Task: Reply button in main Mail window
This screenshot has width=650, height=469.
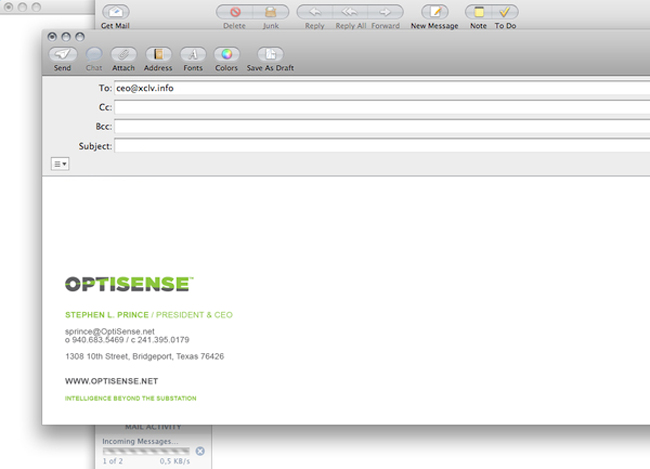Action: [x=315, y=12]
